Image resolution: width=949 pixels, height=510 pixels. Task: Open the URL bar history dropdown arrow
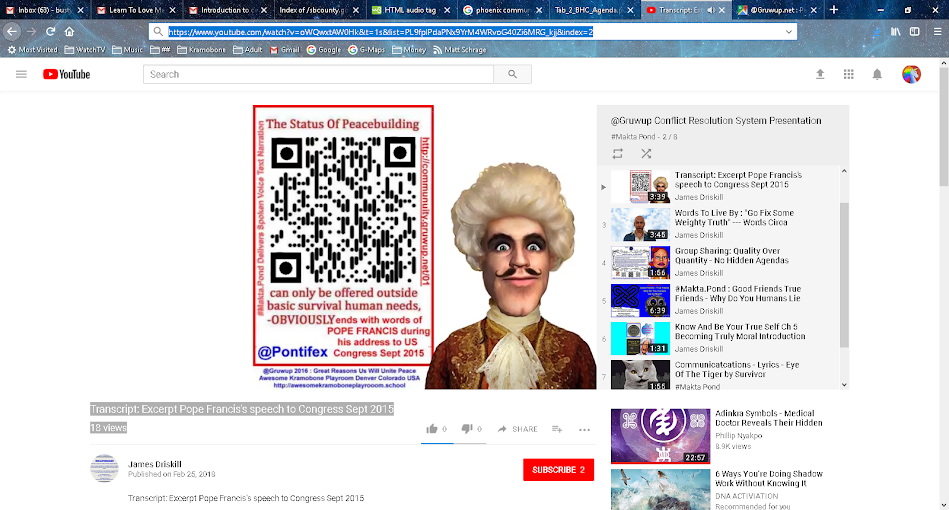[x=789, y=31]
